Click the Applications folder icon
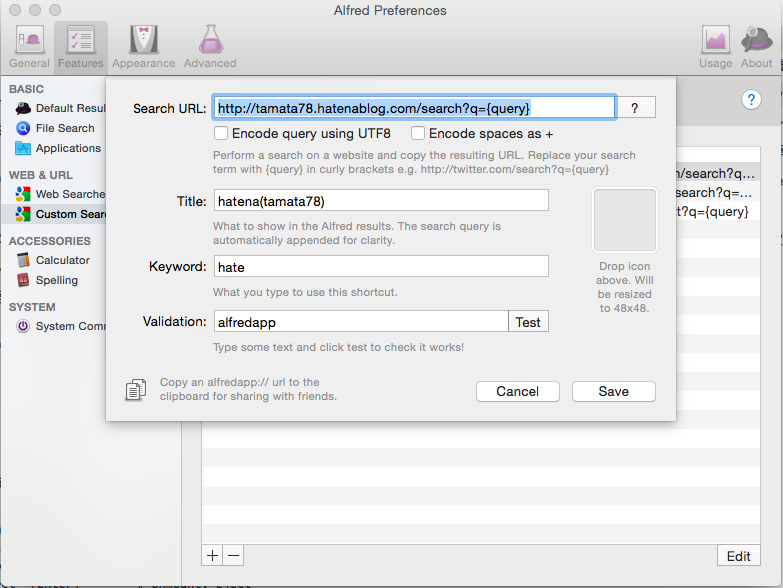Screen dimensions: 783x588 point(23,148)
